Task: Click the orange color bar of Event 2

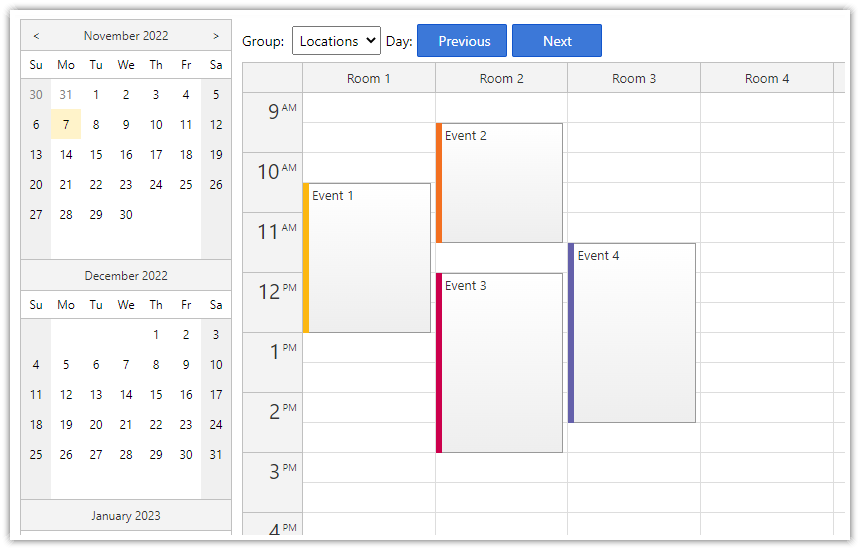Action: [439, 183]
